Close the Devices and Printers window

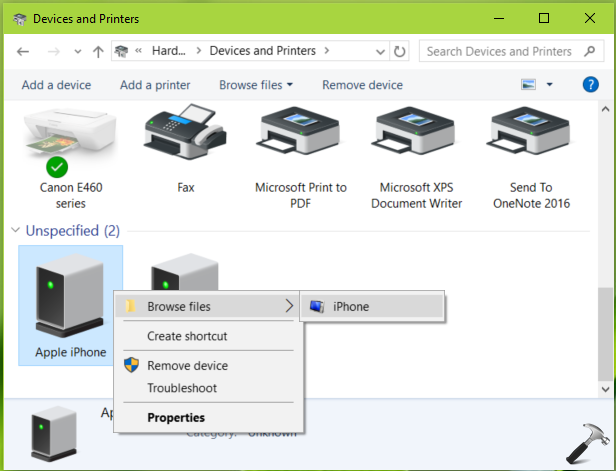click(590, 18)
